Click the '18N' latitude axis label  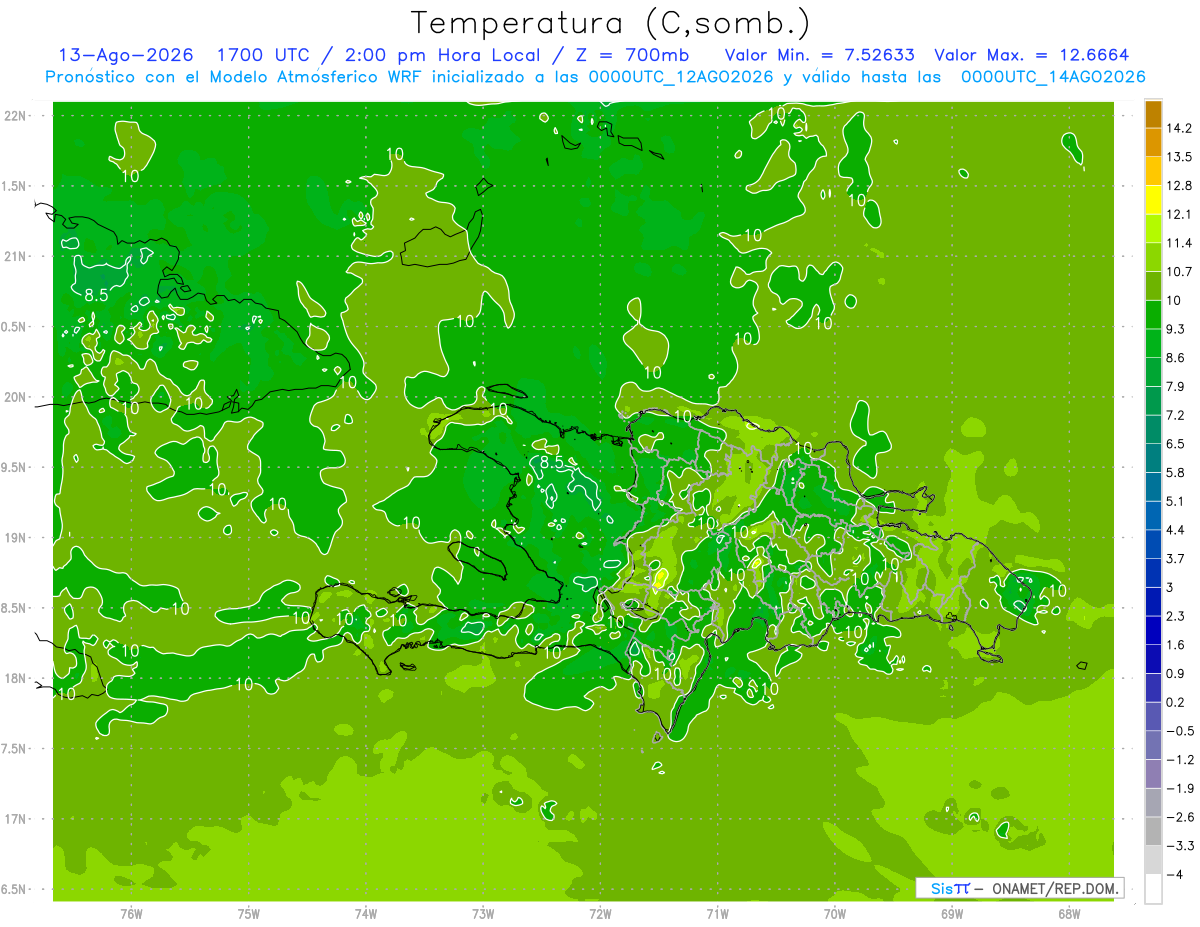pyautogui.click(x=17, y=678)
